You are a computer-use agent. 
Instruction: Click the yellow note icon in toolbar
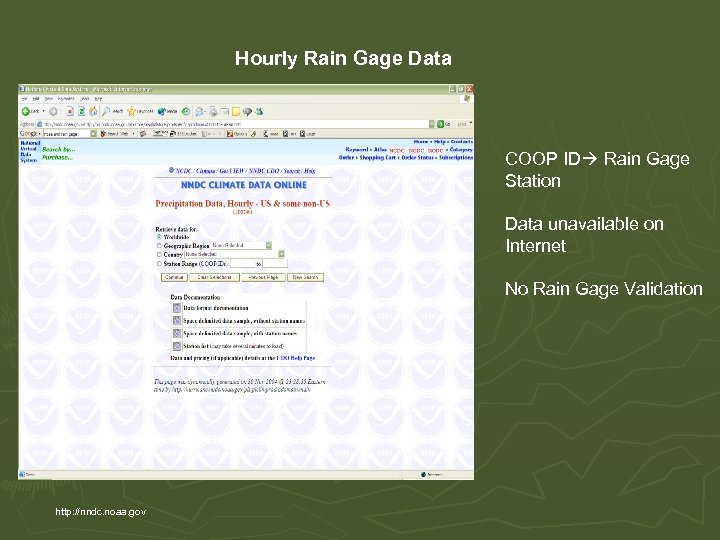click(236, 111)
